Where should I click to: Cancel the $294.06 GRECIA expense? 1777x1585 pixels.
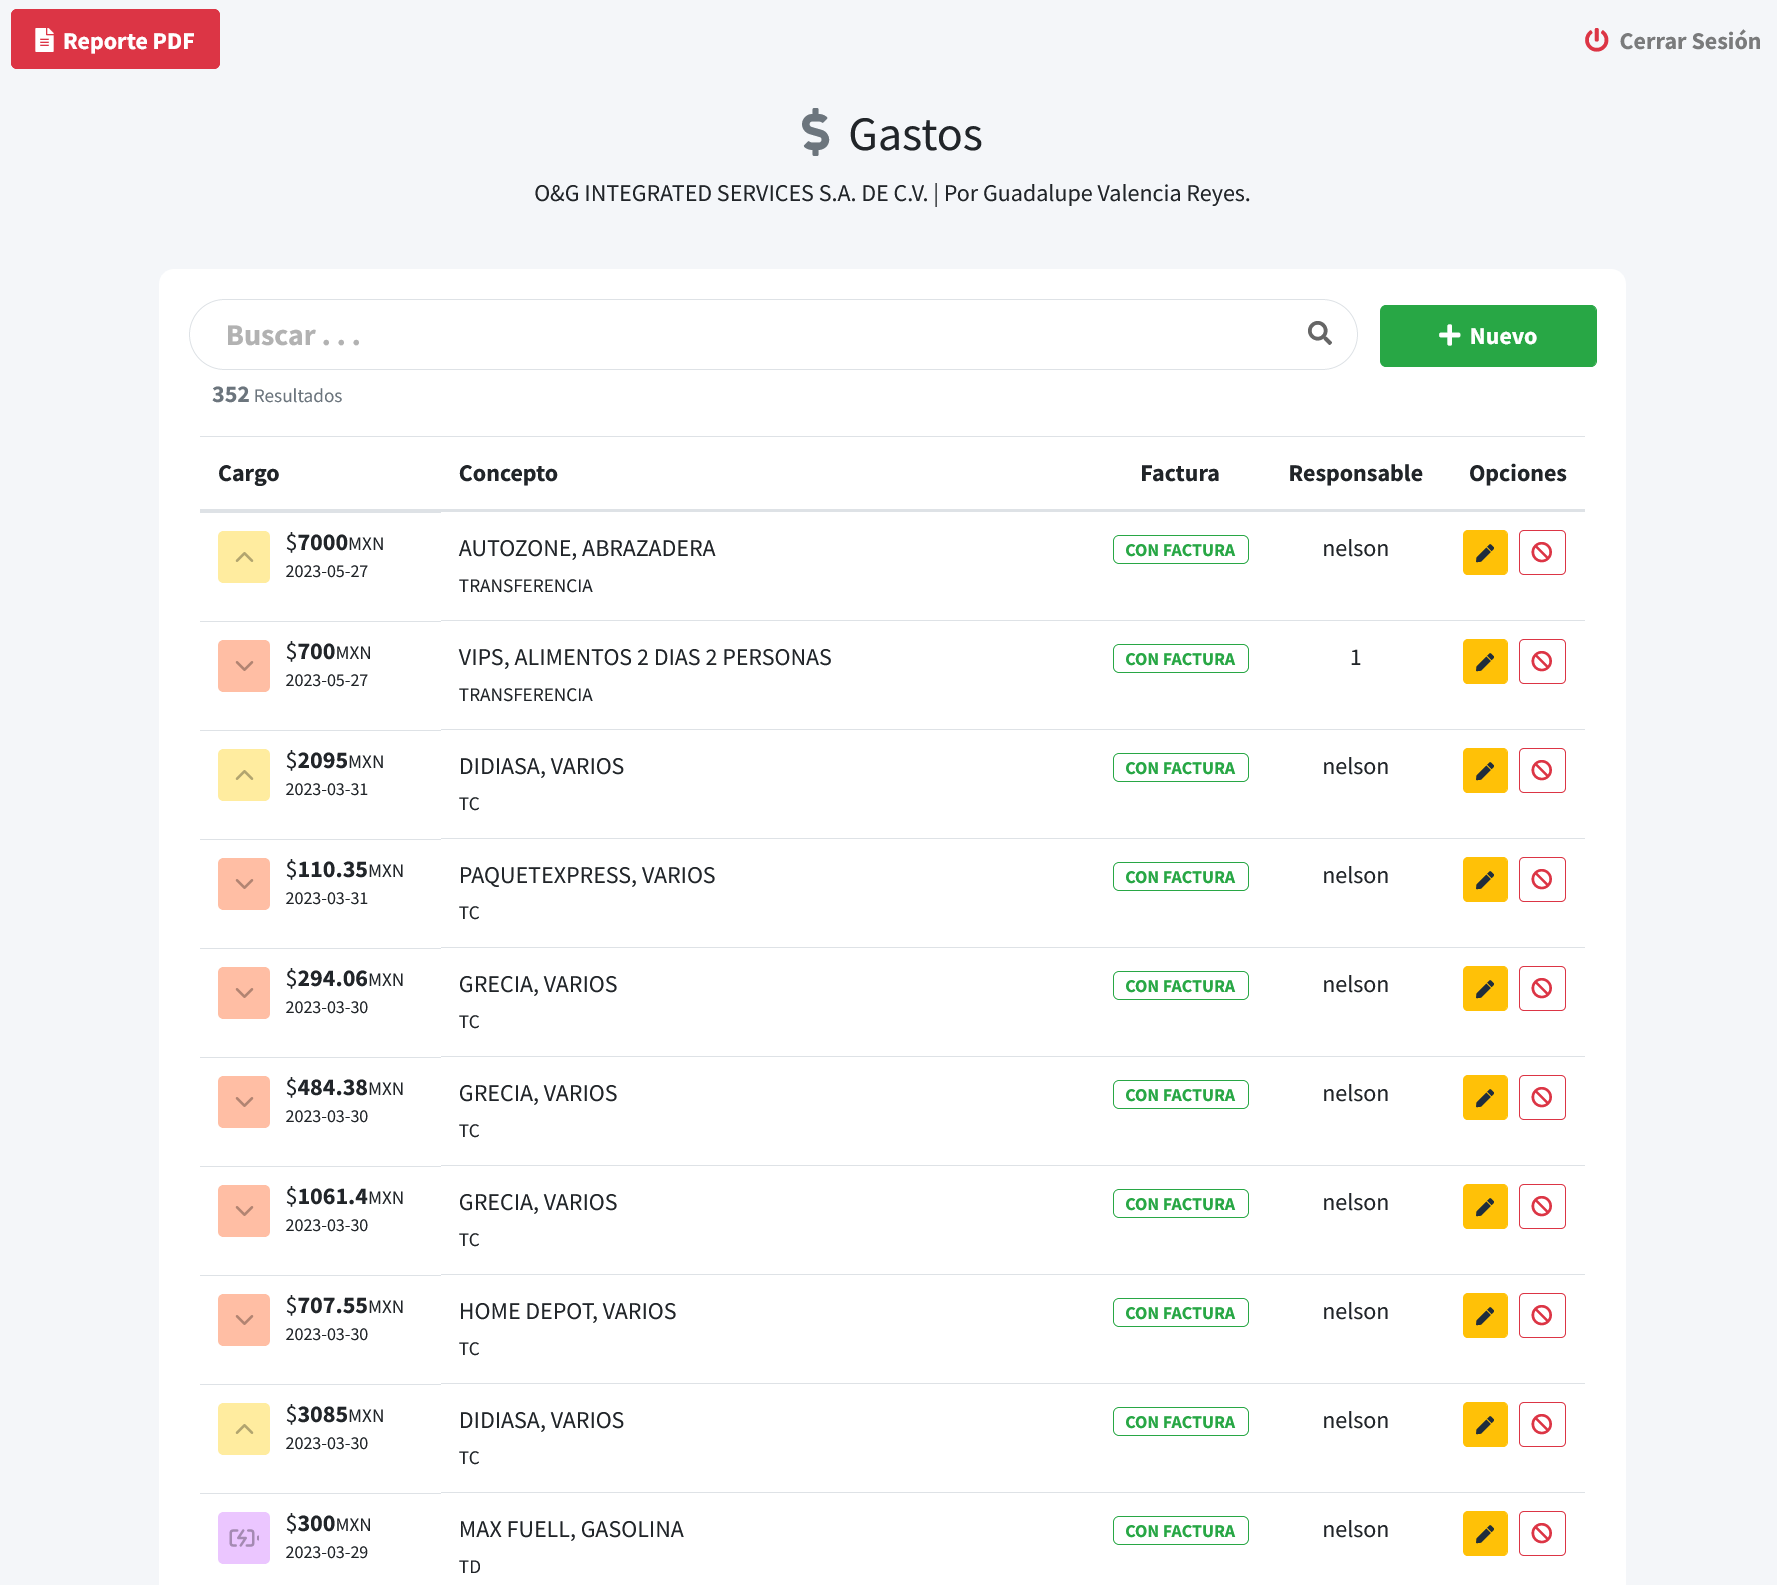tap(1541, 988)
